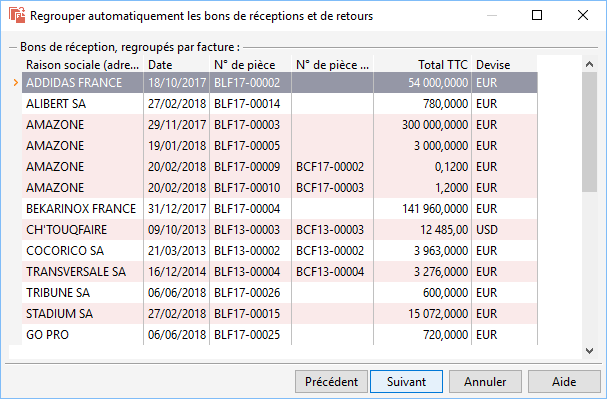This screenshot has width=607, height=399.
Task: Sort by the Raison sociale column header
Action: [82, 65]
